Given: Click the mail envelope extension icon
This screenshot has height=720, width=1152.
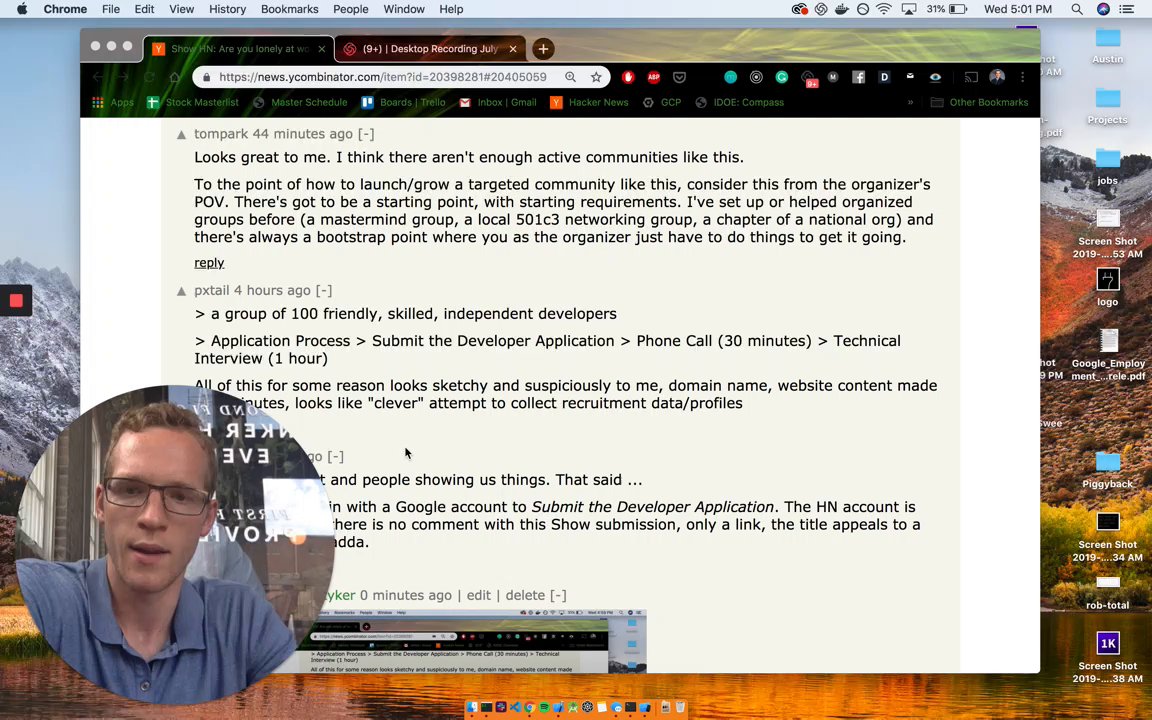Looking at the screenshot, I should (910, 76).
